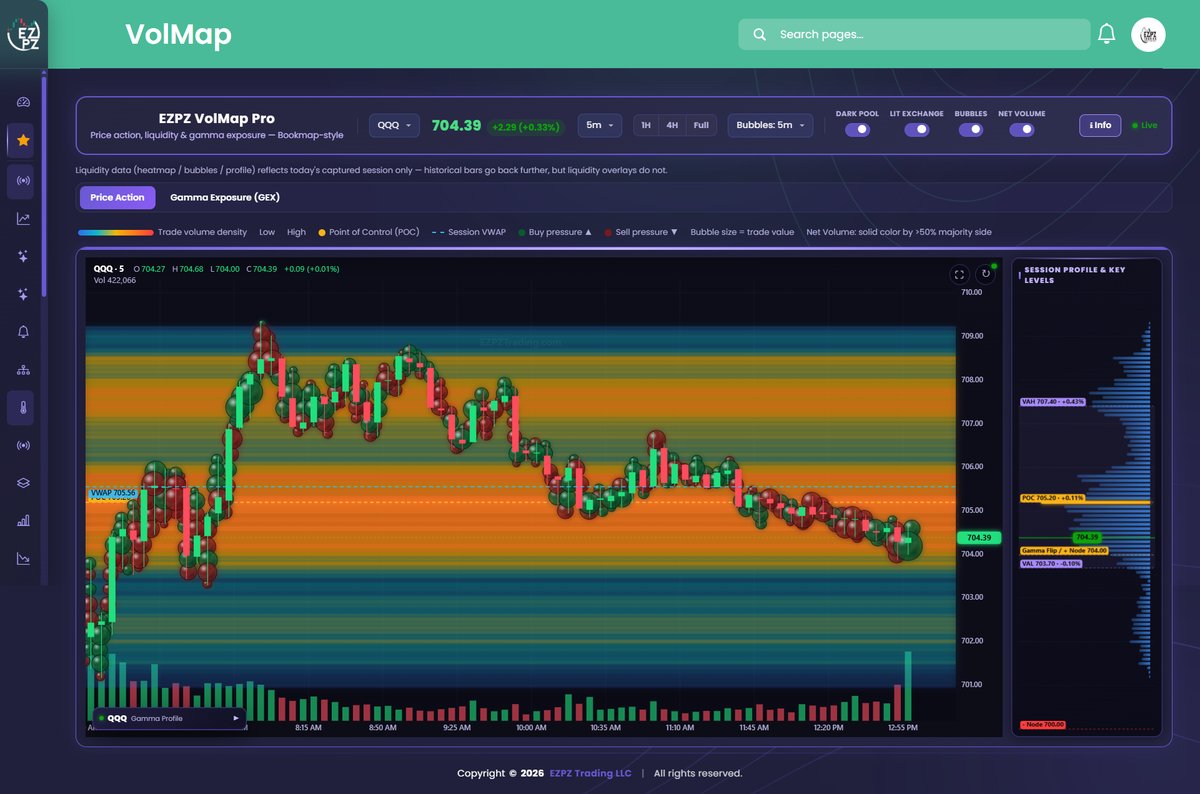Screen dimensions: 1200x794
Task: Click the VAH 707.40 level label
Action: tap(1053, 401)
